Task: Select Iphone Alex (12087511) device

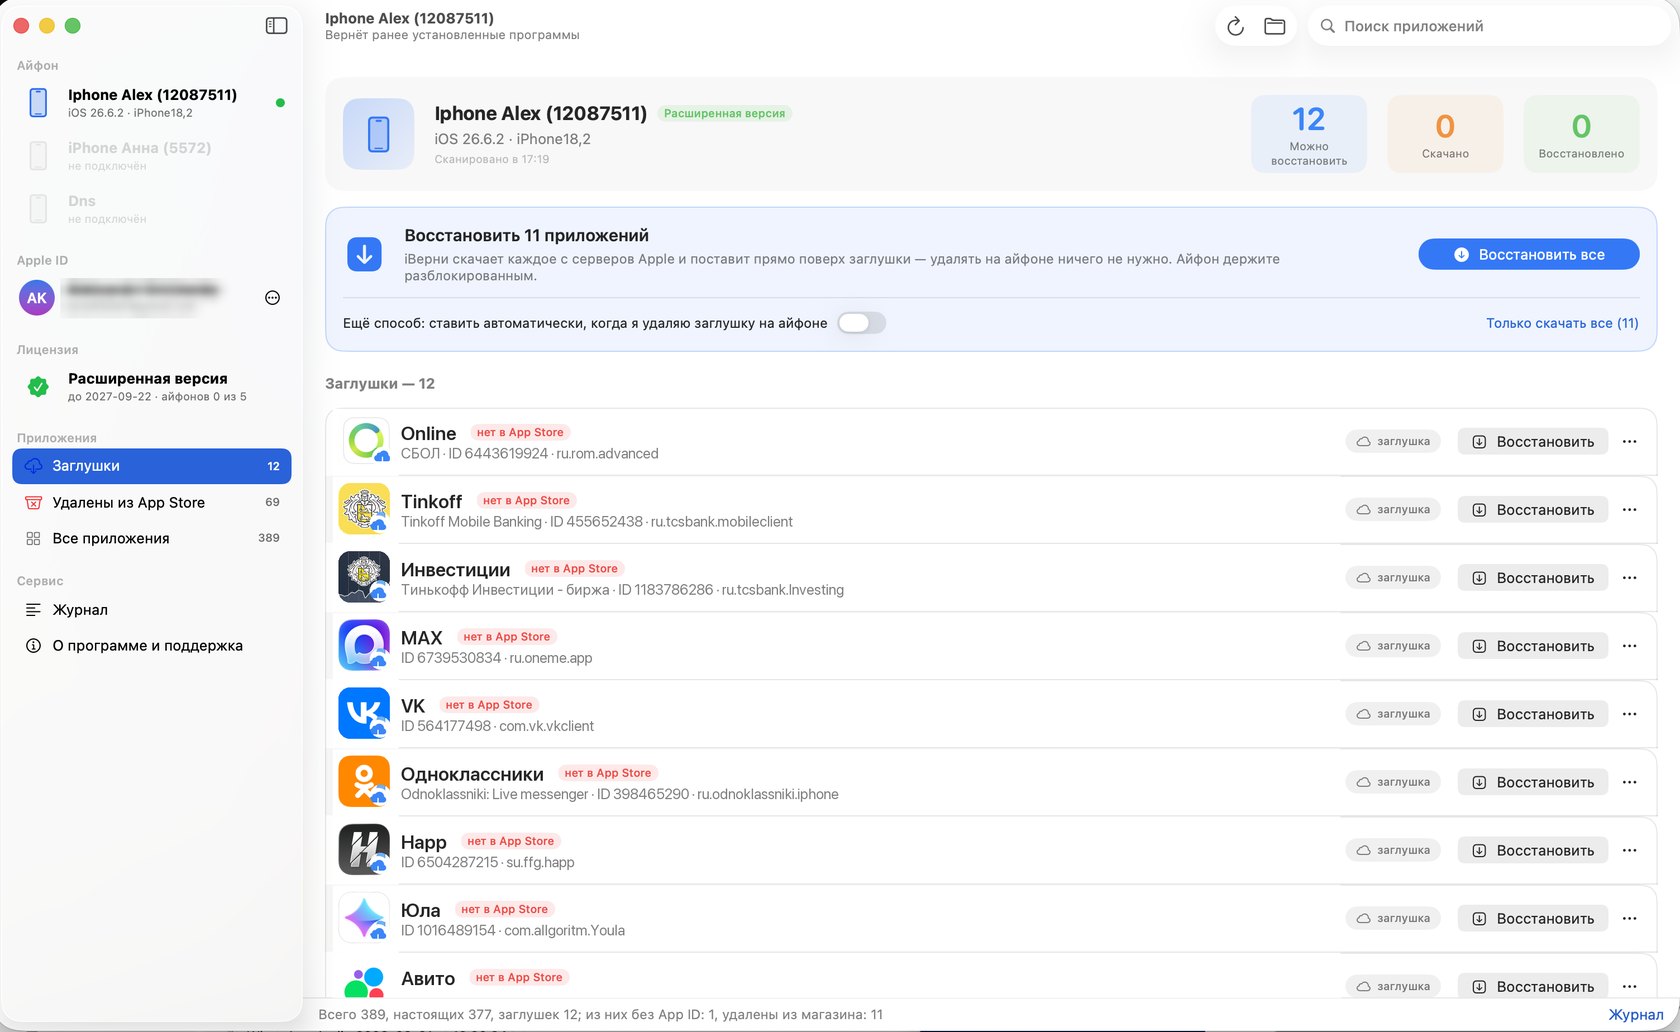Action: [152, 102]
